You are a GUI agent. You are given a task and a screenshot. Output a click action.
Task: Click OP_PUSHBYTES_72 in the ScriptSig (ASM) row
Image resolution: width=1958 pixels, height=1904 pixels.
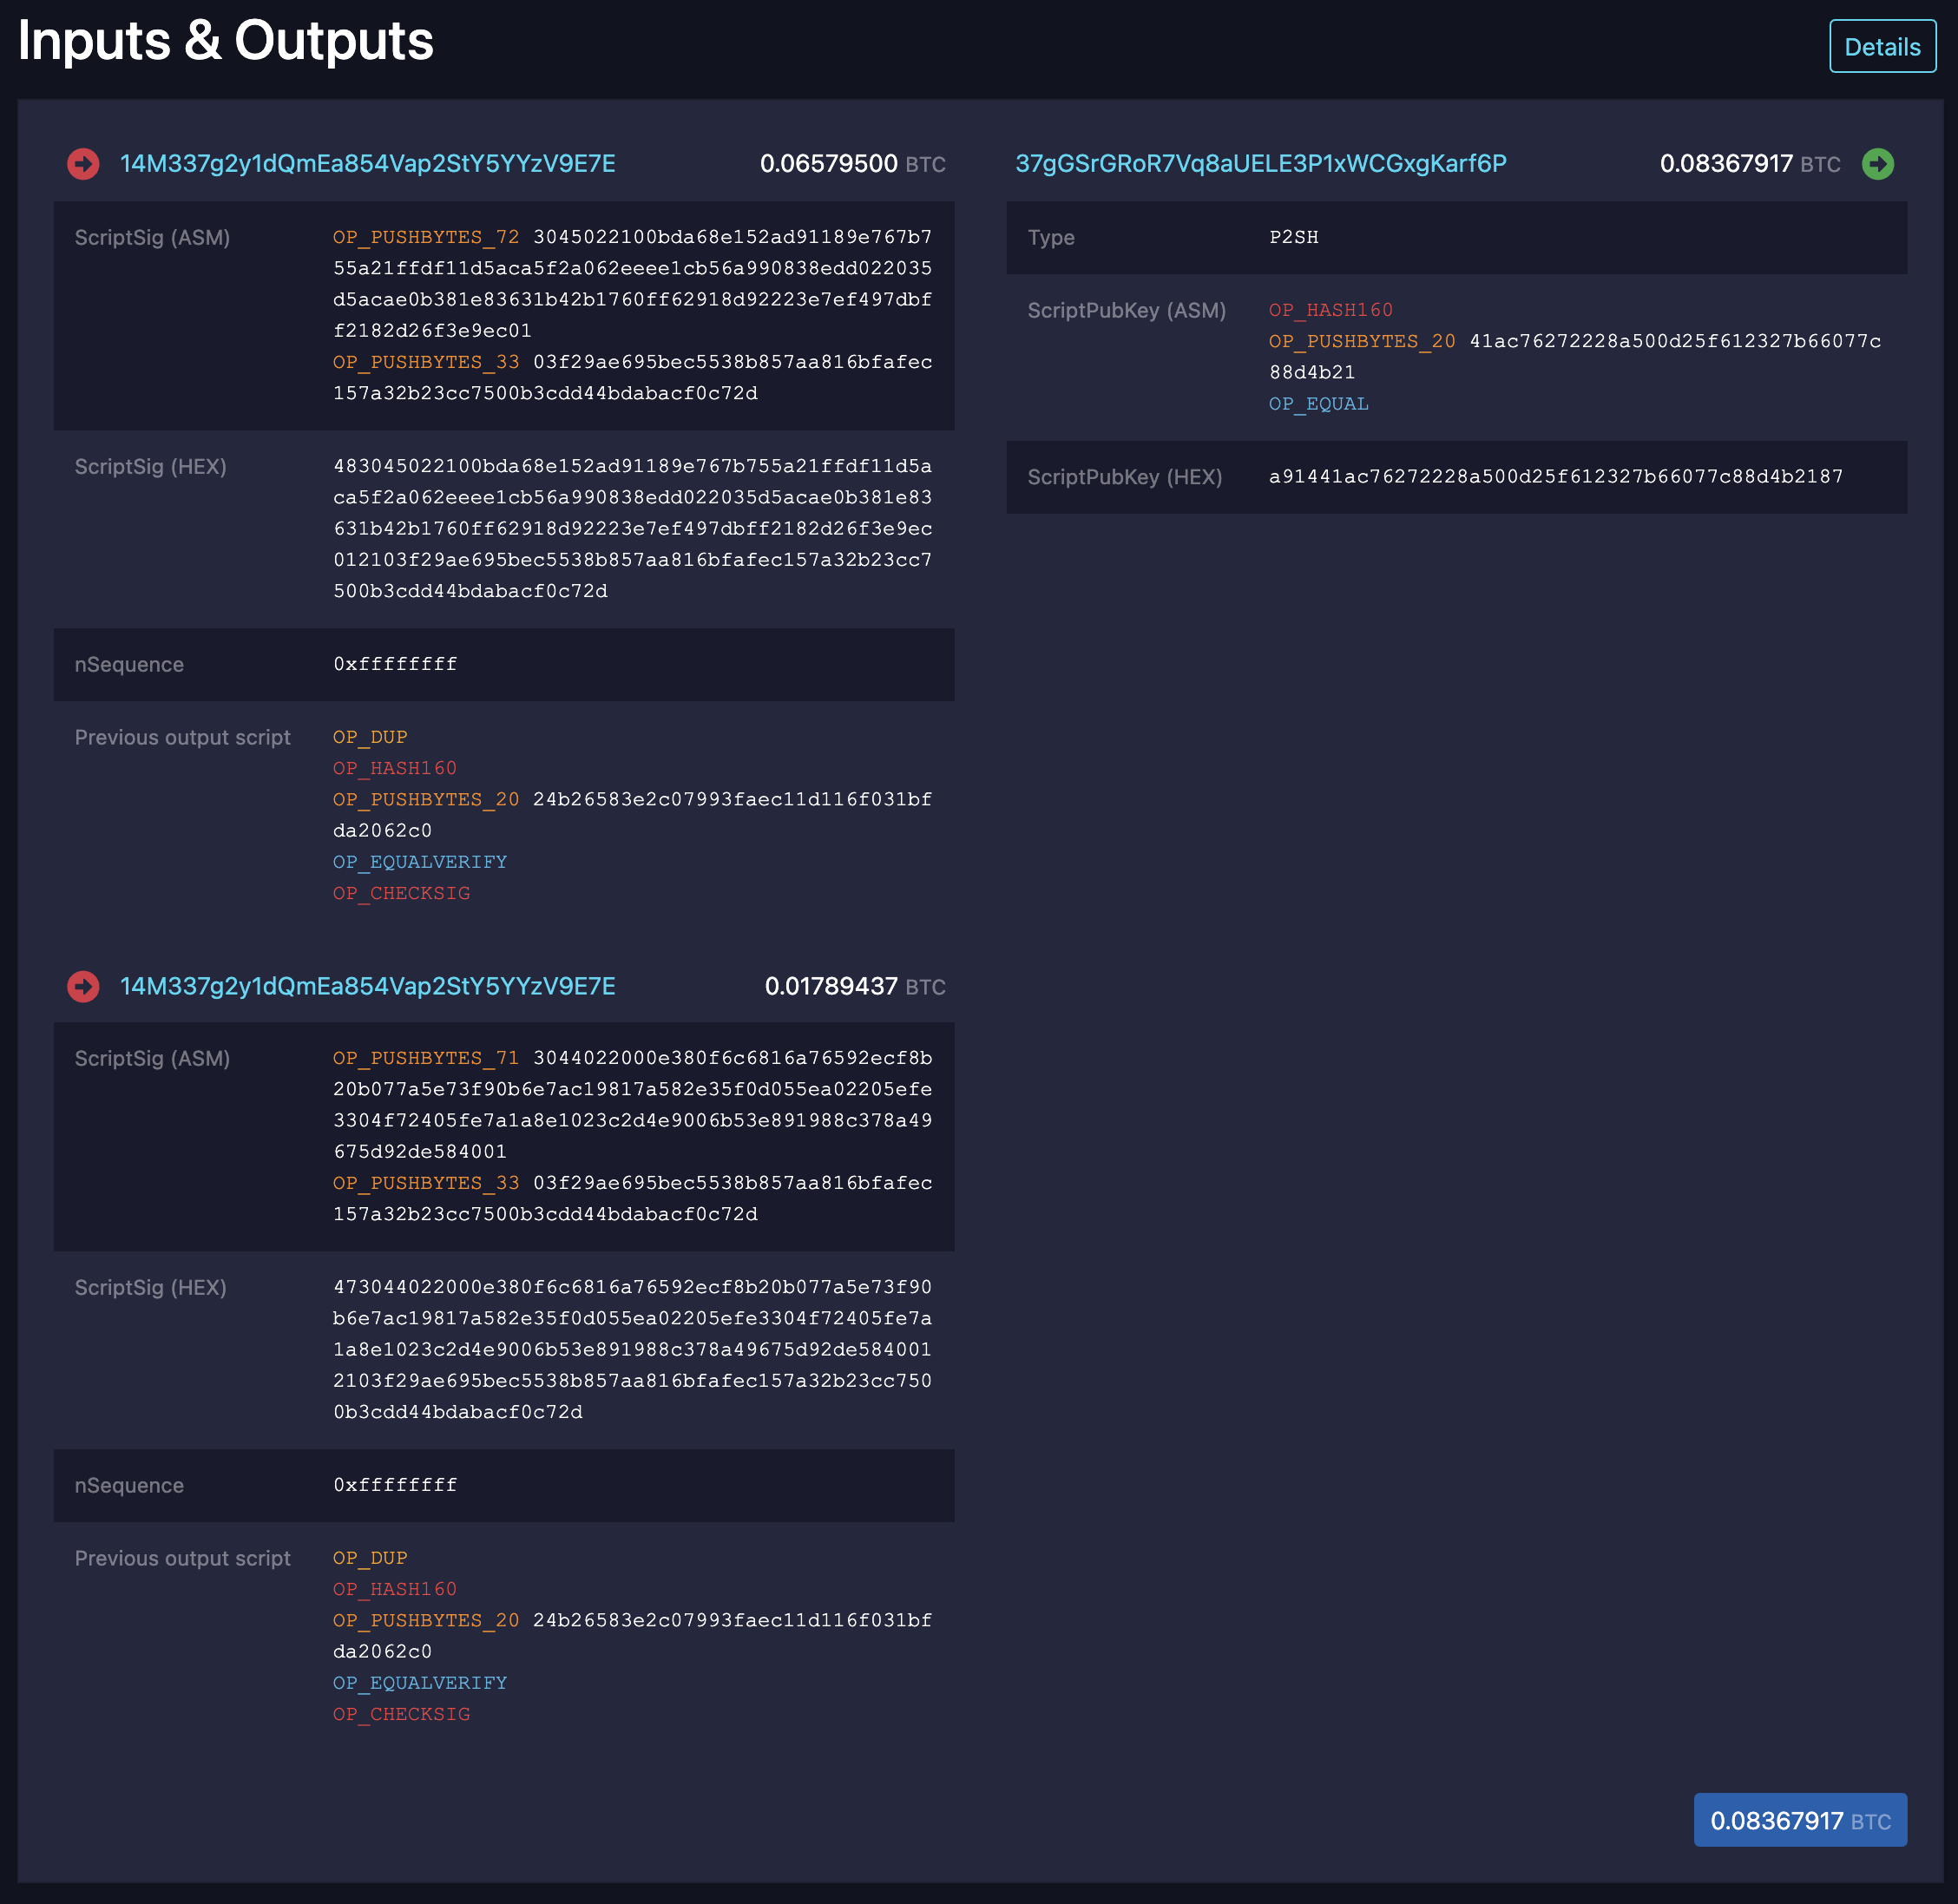pos(426,237)
